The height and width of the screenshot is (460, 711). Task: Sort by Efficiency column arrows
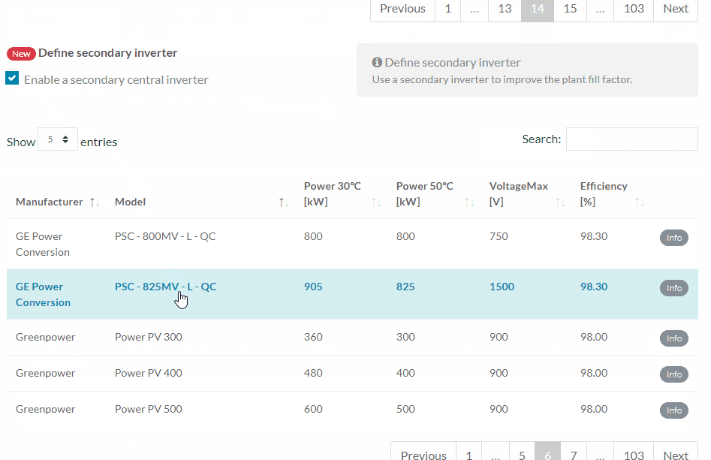tap(639, 202)
